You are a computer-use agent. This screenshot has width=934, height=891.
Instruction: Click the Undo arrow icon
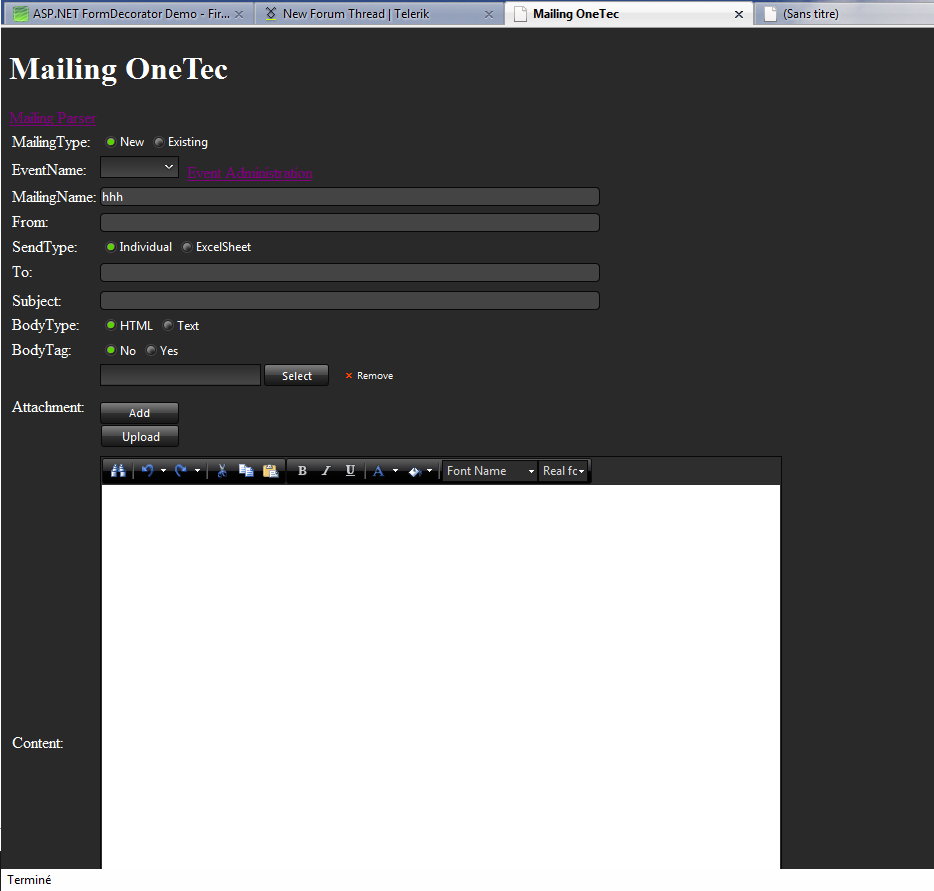click(x=148, y=471)
